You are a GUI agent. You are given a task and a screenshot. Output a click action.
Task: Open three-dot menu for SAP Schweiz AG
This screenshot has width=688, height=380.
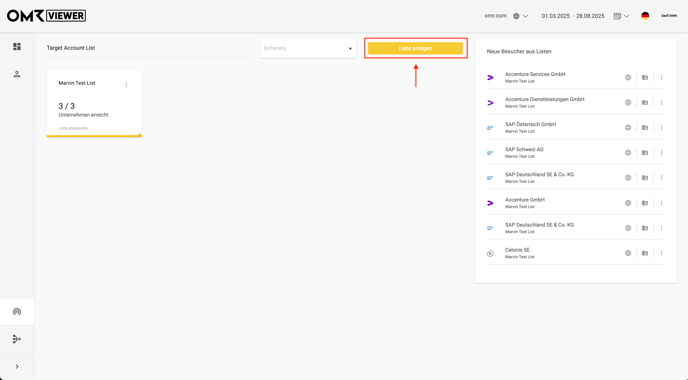point(661,153)
